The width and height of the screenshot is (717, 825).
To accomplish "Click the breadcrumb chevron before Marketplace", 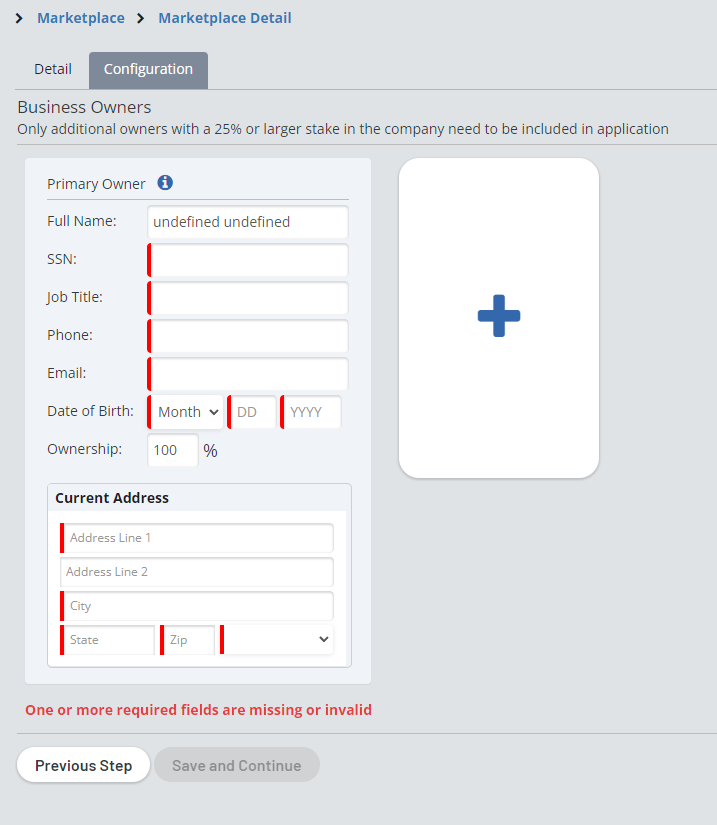I will click(x=20, y=18).
